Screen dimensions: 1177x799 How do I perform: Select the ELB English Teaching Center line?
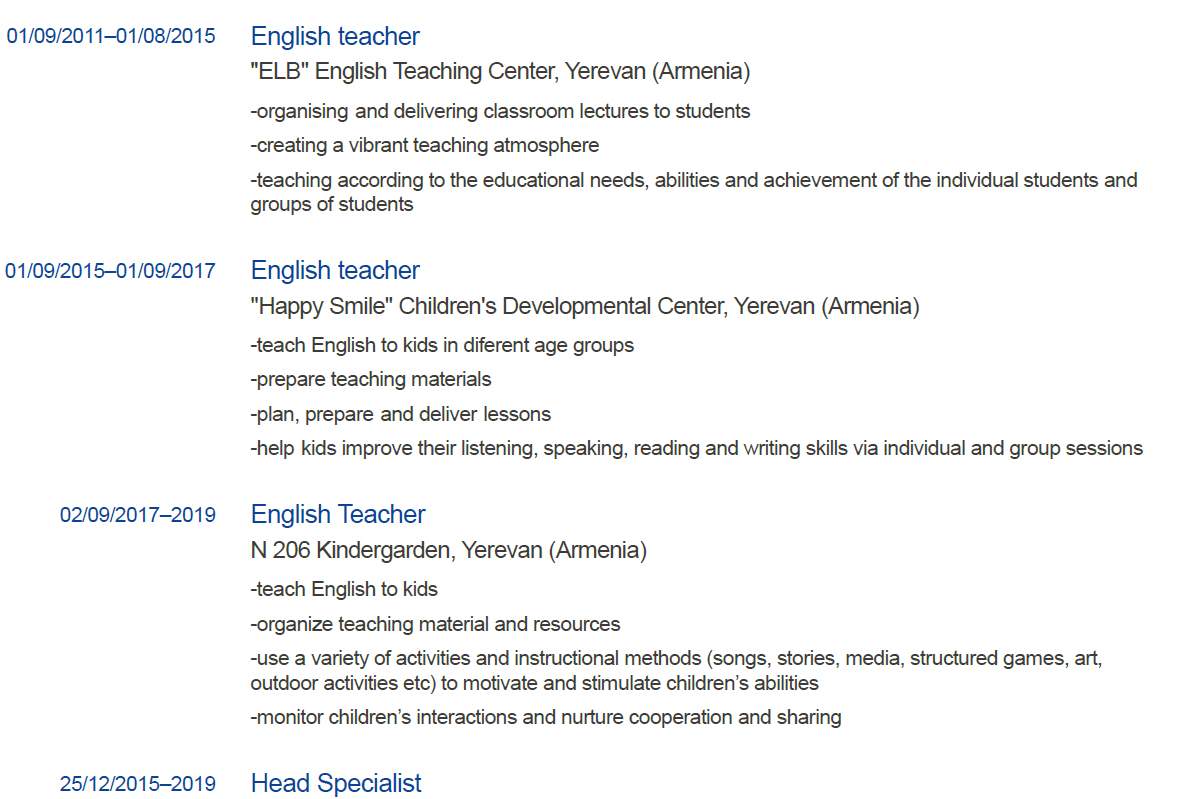tap(500, 71)
